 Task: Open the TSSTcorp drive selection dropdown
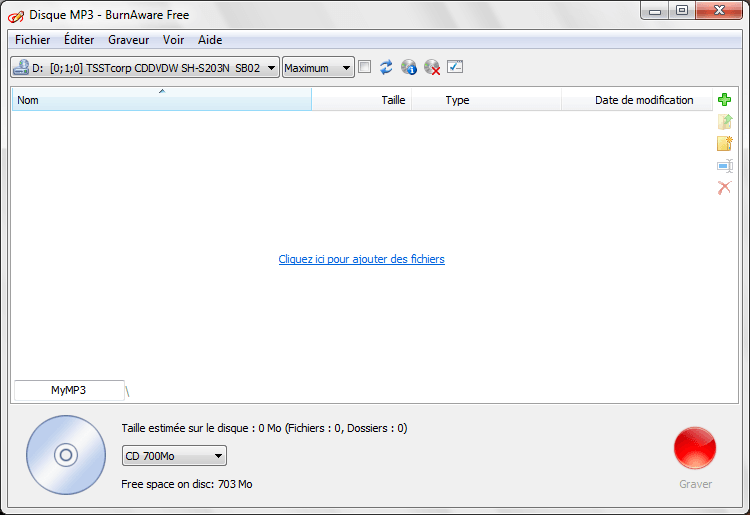click(145, 67)
